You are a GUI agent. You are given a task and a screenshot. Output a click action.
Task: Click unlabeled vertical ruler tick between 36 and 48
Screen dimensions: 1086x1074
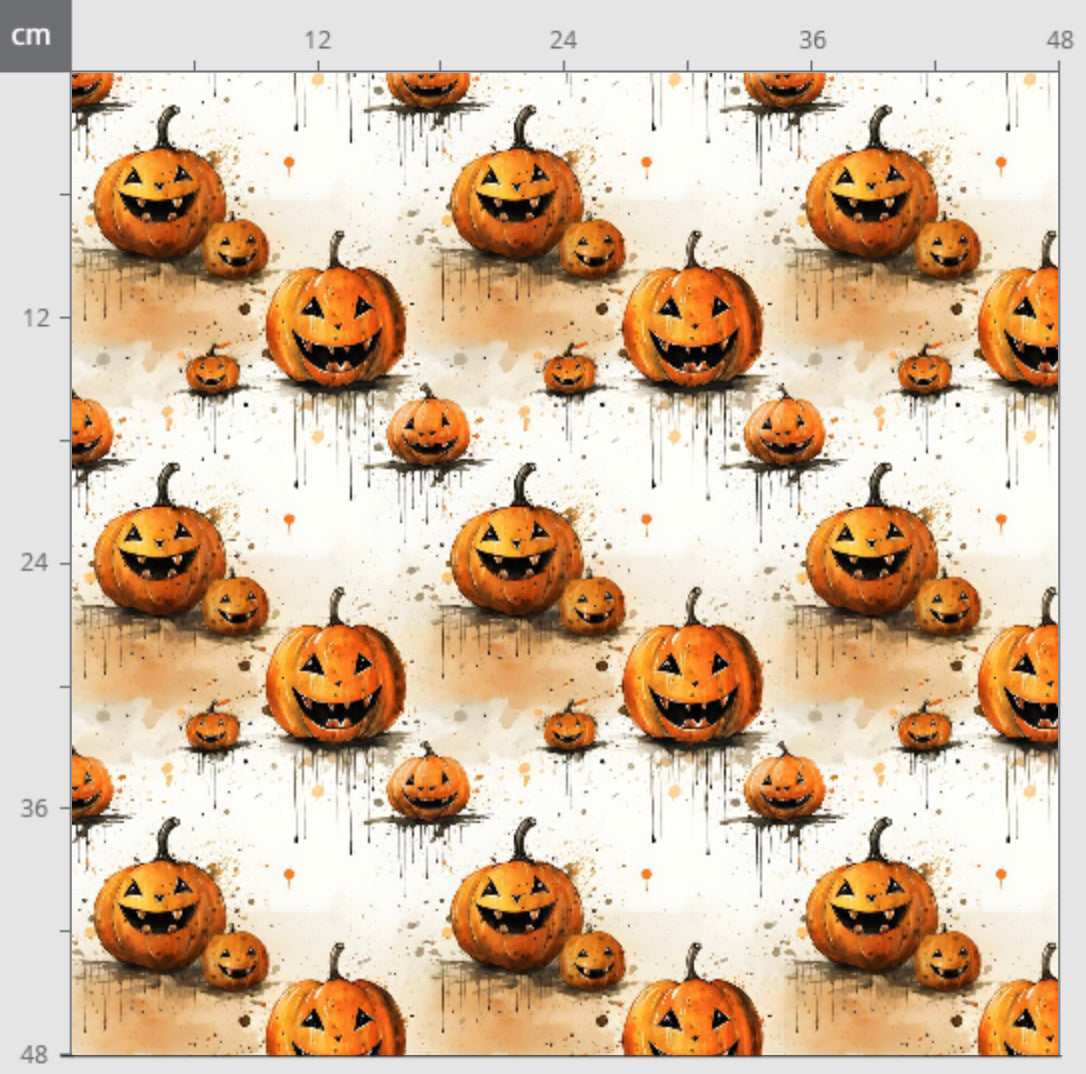[x=65, y=930]
